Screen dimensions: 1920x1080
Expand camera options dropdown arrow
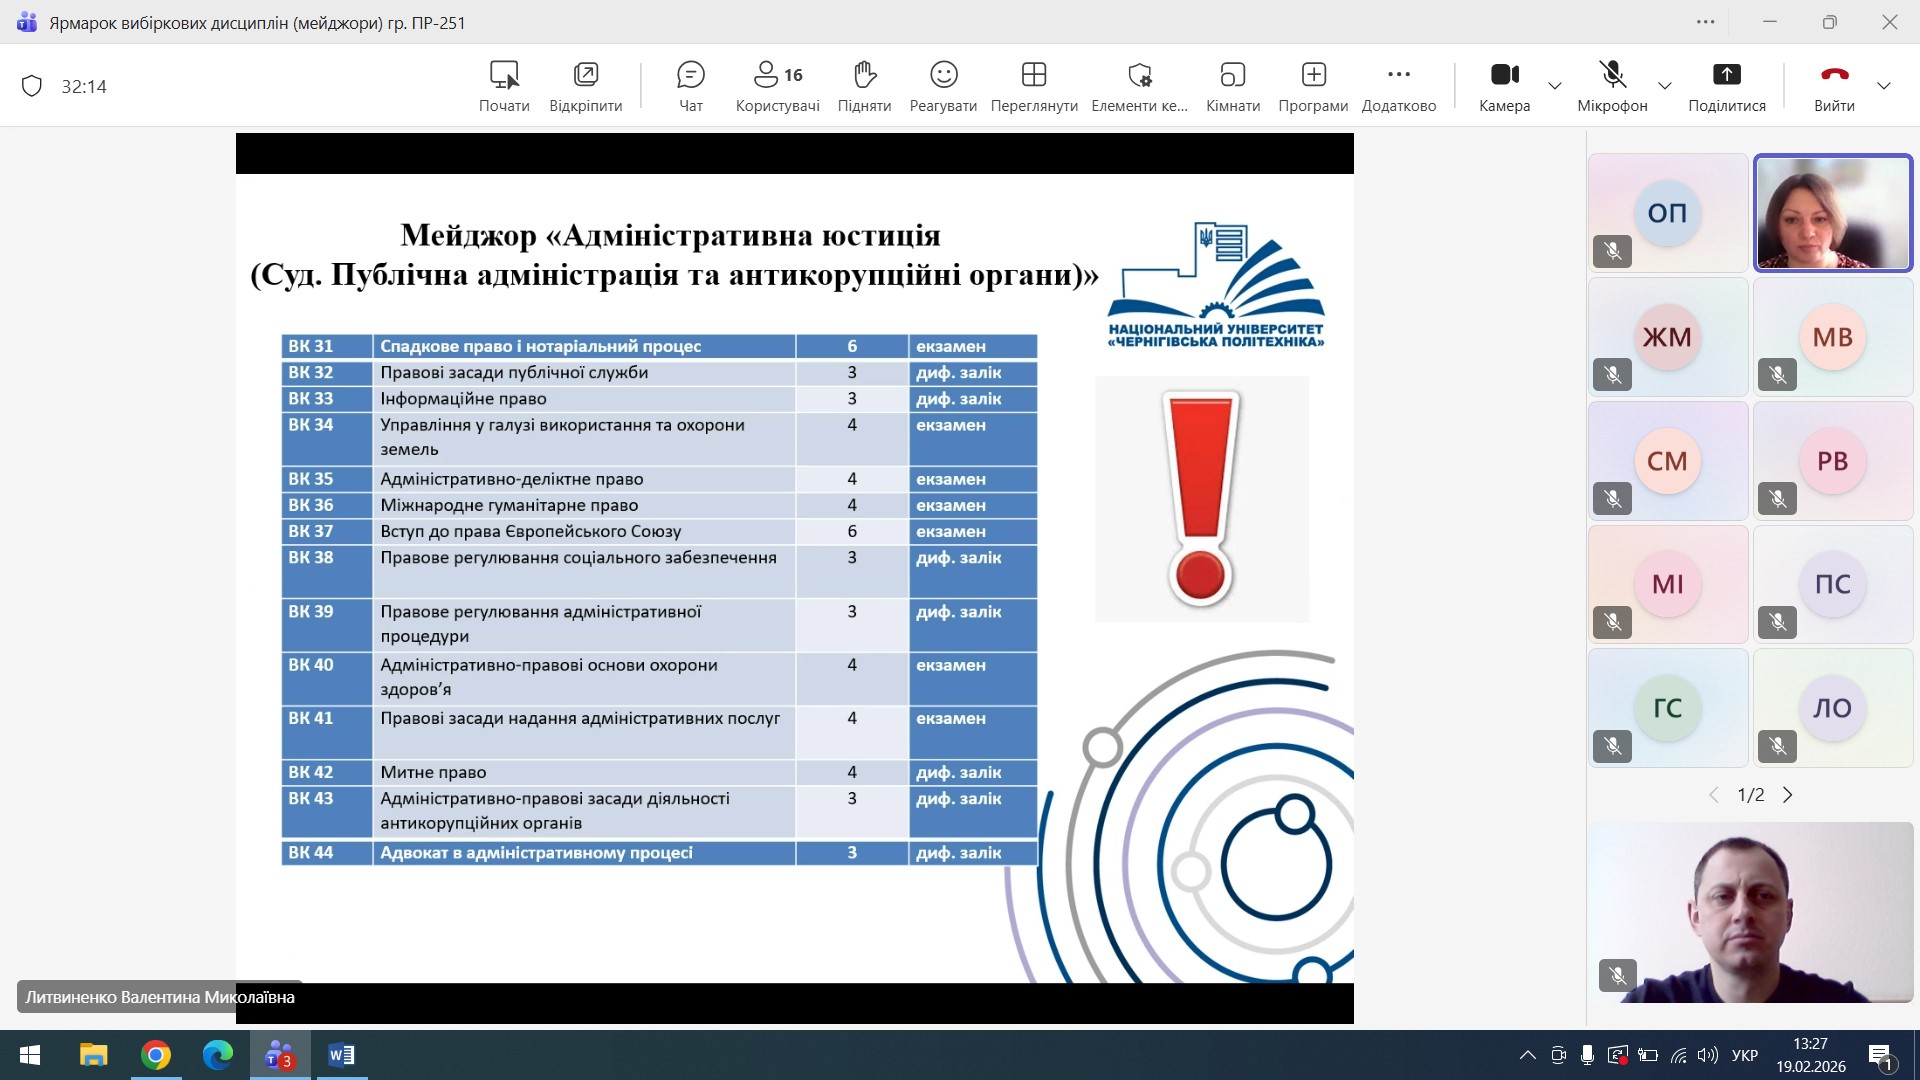tap(1555, 86)
